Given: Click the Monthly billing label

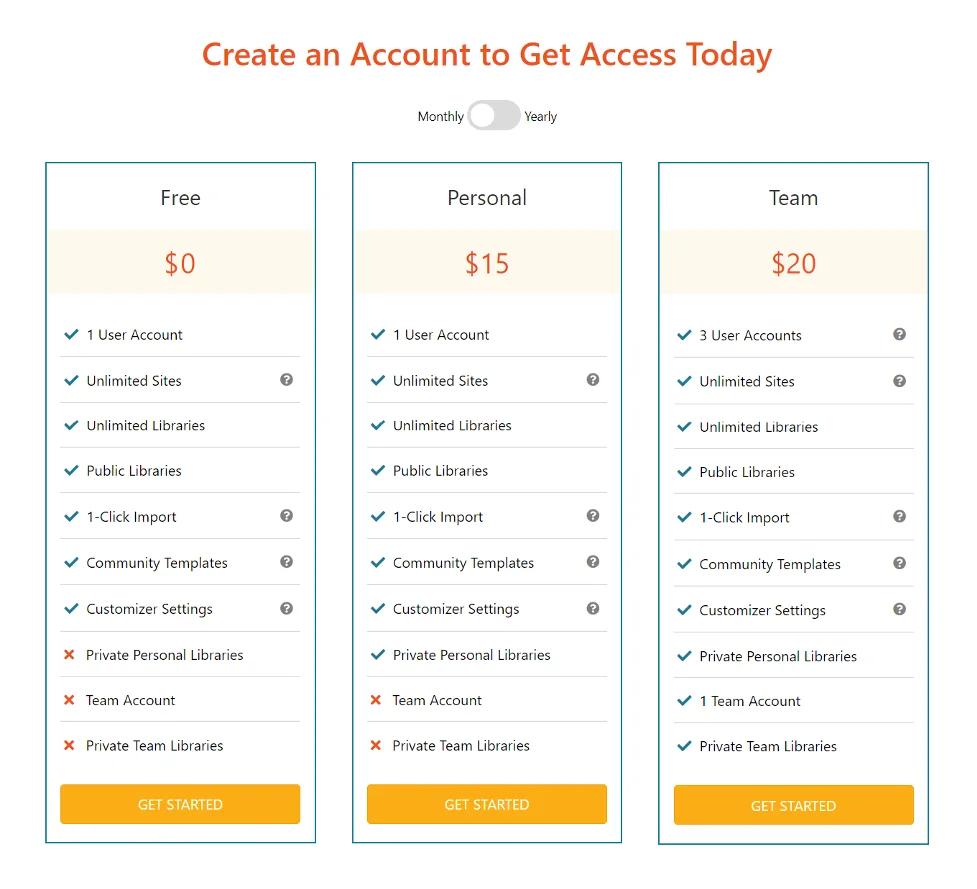Looking at the screenshot, I should tap(441, 116).
